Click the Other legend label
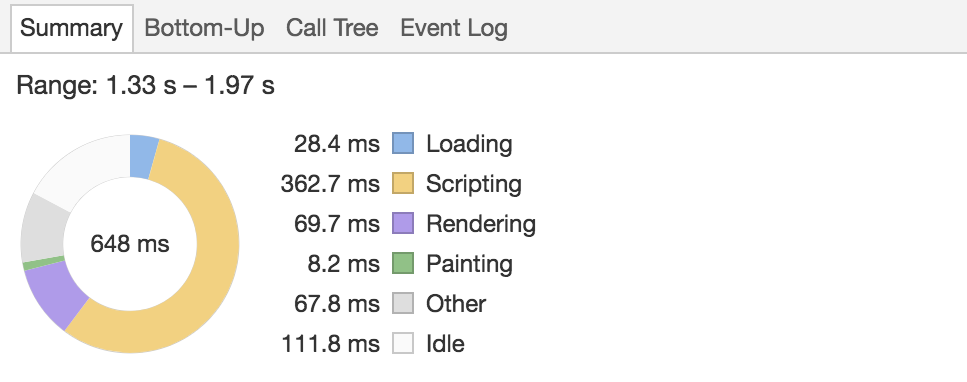Image resolution: width=967 pixels, height=382 pixels. click(x=456, y=304)
